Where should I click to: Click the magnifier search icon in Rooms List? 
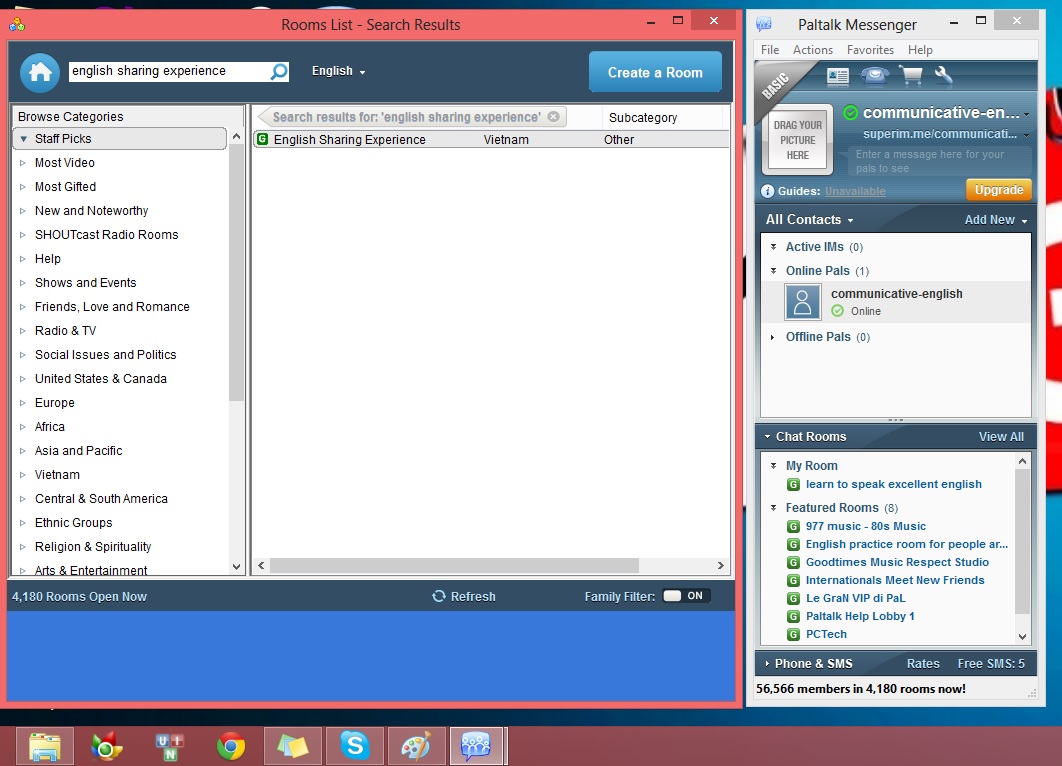coord(279,71)
